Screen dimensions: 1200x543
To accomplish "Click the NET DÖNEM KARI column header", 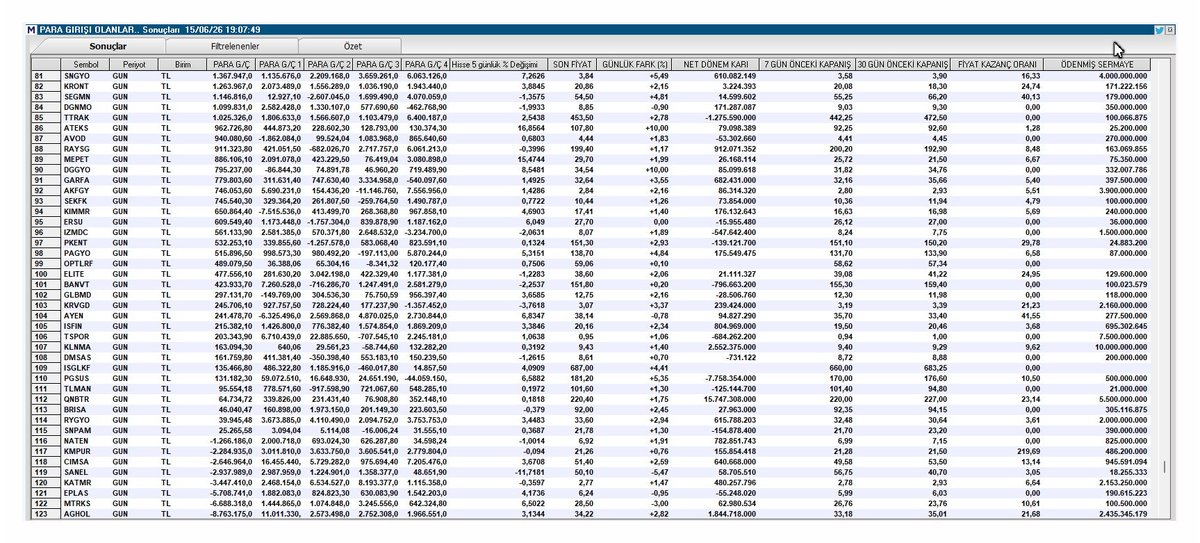I will point(715,64).
